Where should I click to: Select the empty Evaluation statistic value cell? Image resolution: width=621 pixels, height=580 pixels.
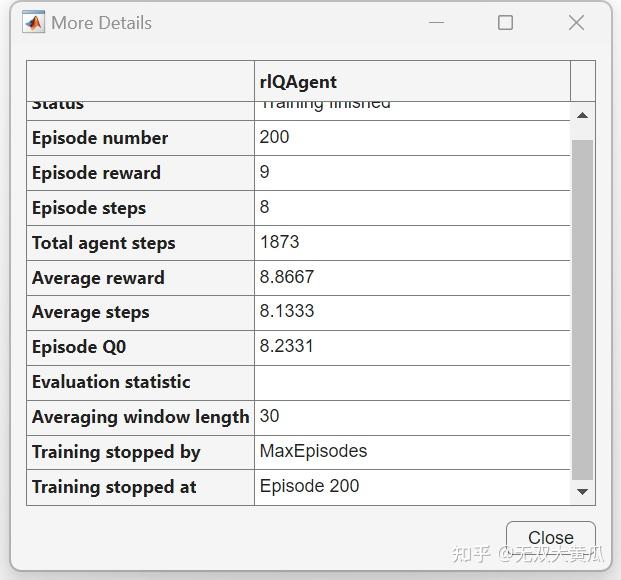412,382
